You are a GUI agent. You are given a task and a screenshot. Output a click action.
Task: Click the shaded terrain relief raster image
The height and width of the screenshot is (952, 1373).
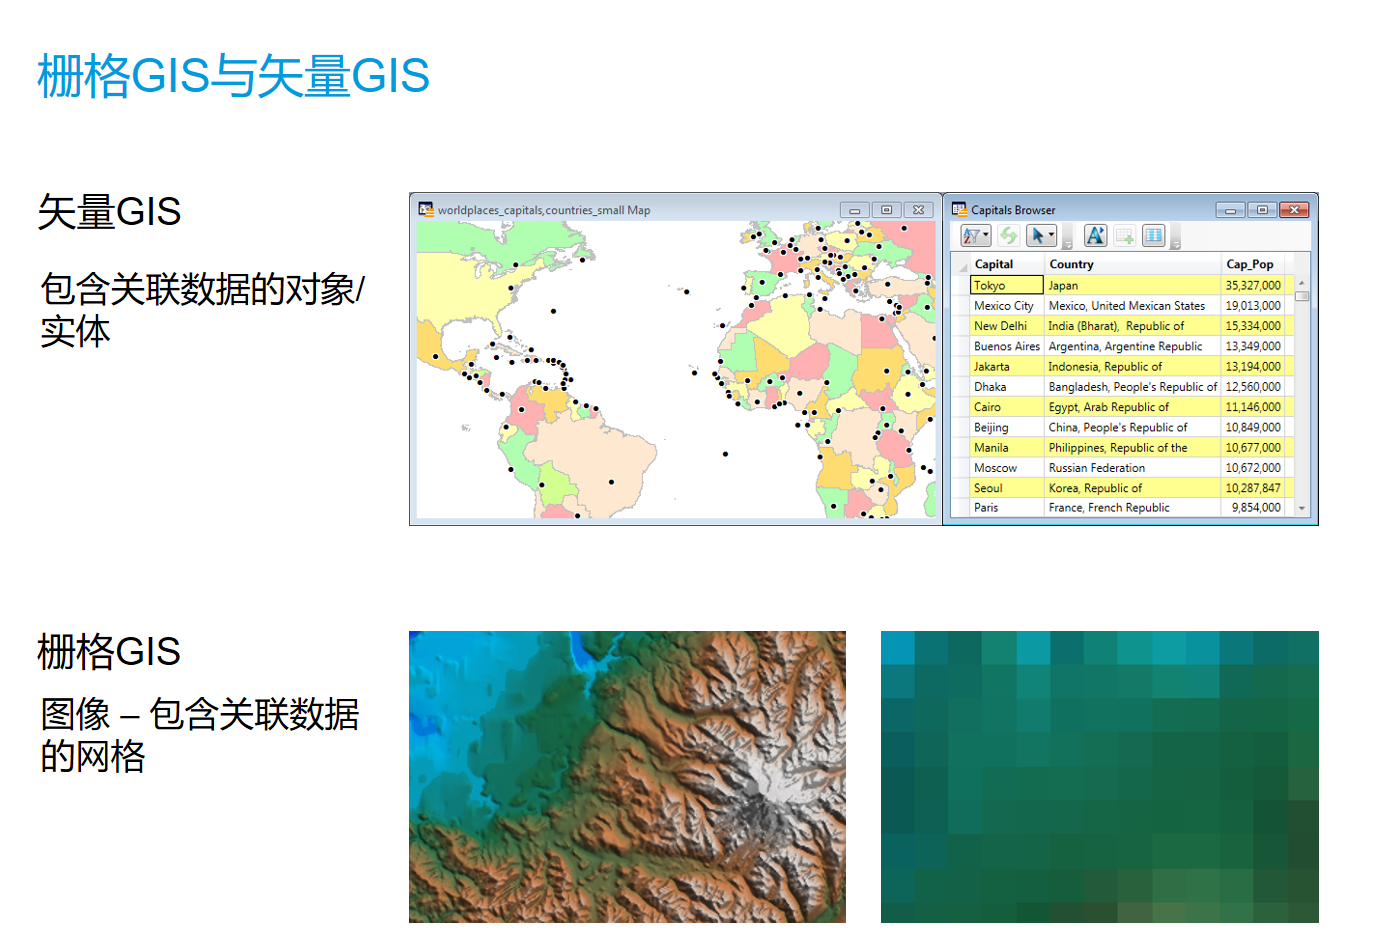pos(627,776)
